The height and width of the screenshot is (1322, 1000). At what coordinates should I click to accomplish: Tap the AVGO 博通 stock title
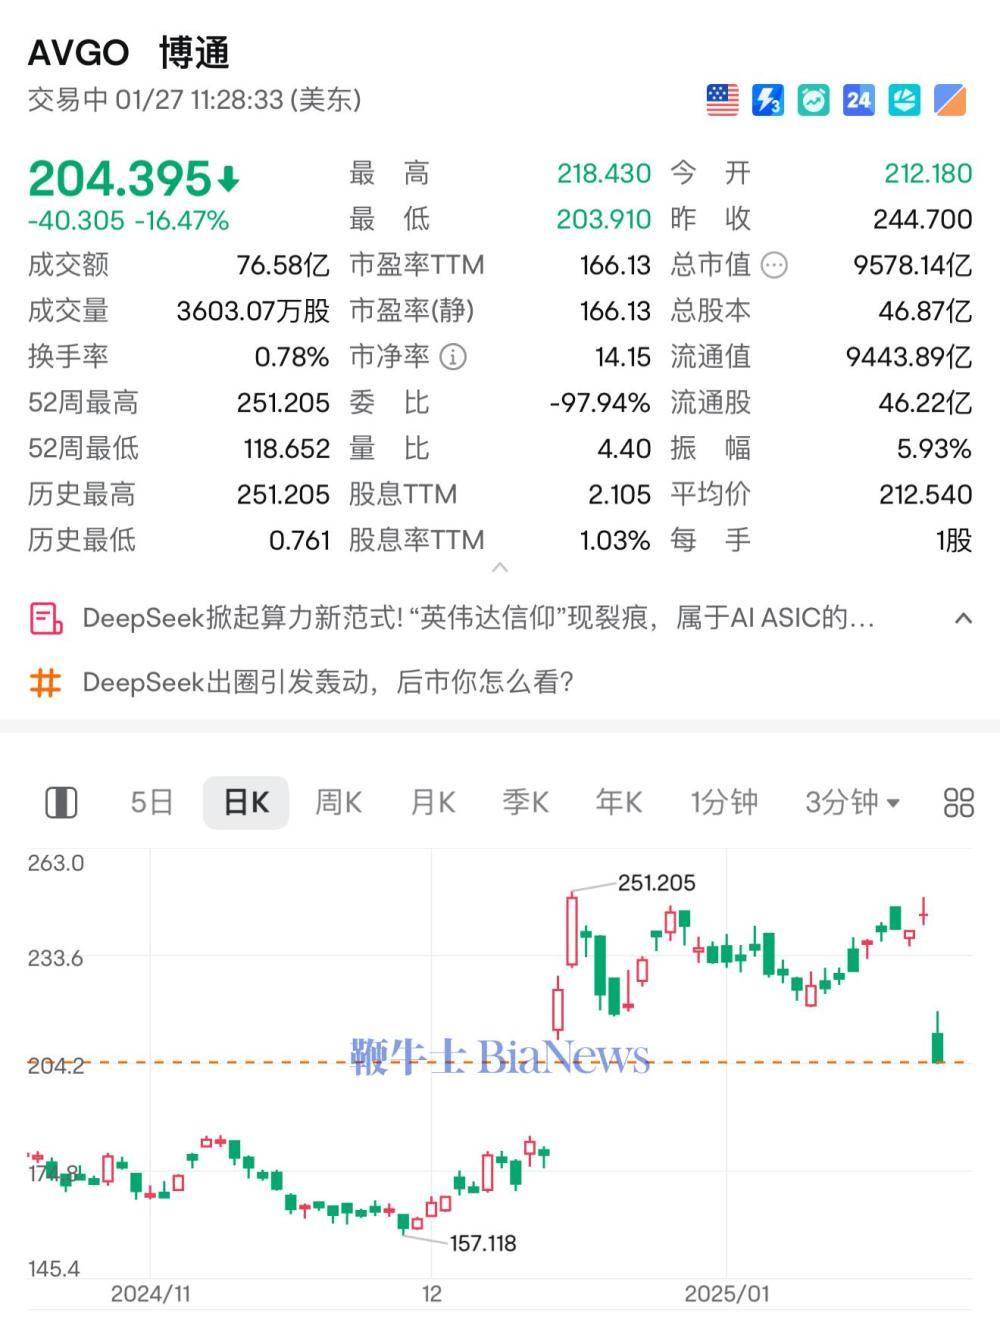pos(129,53)
